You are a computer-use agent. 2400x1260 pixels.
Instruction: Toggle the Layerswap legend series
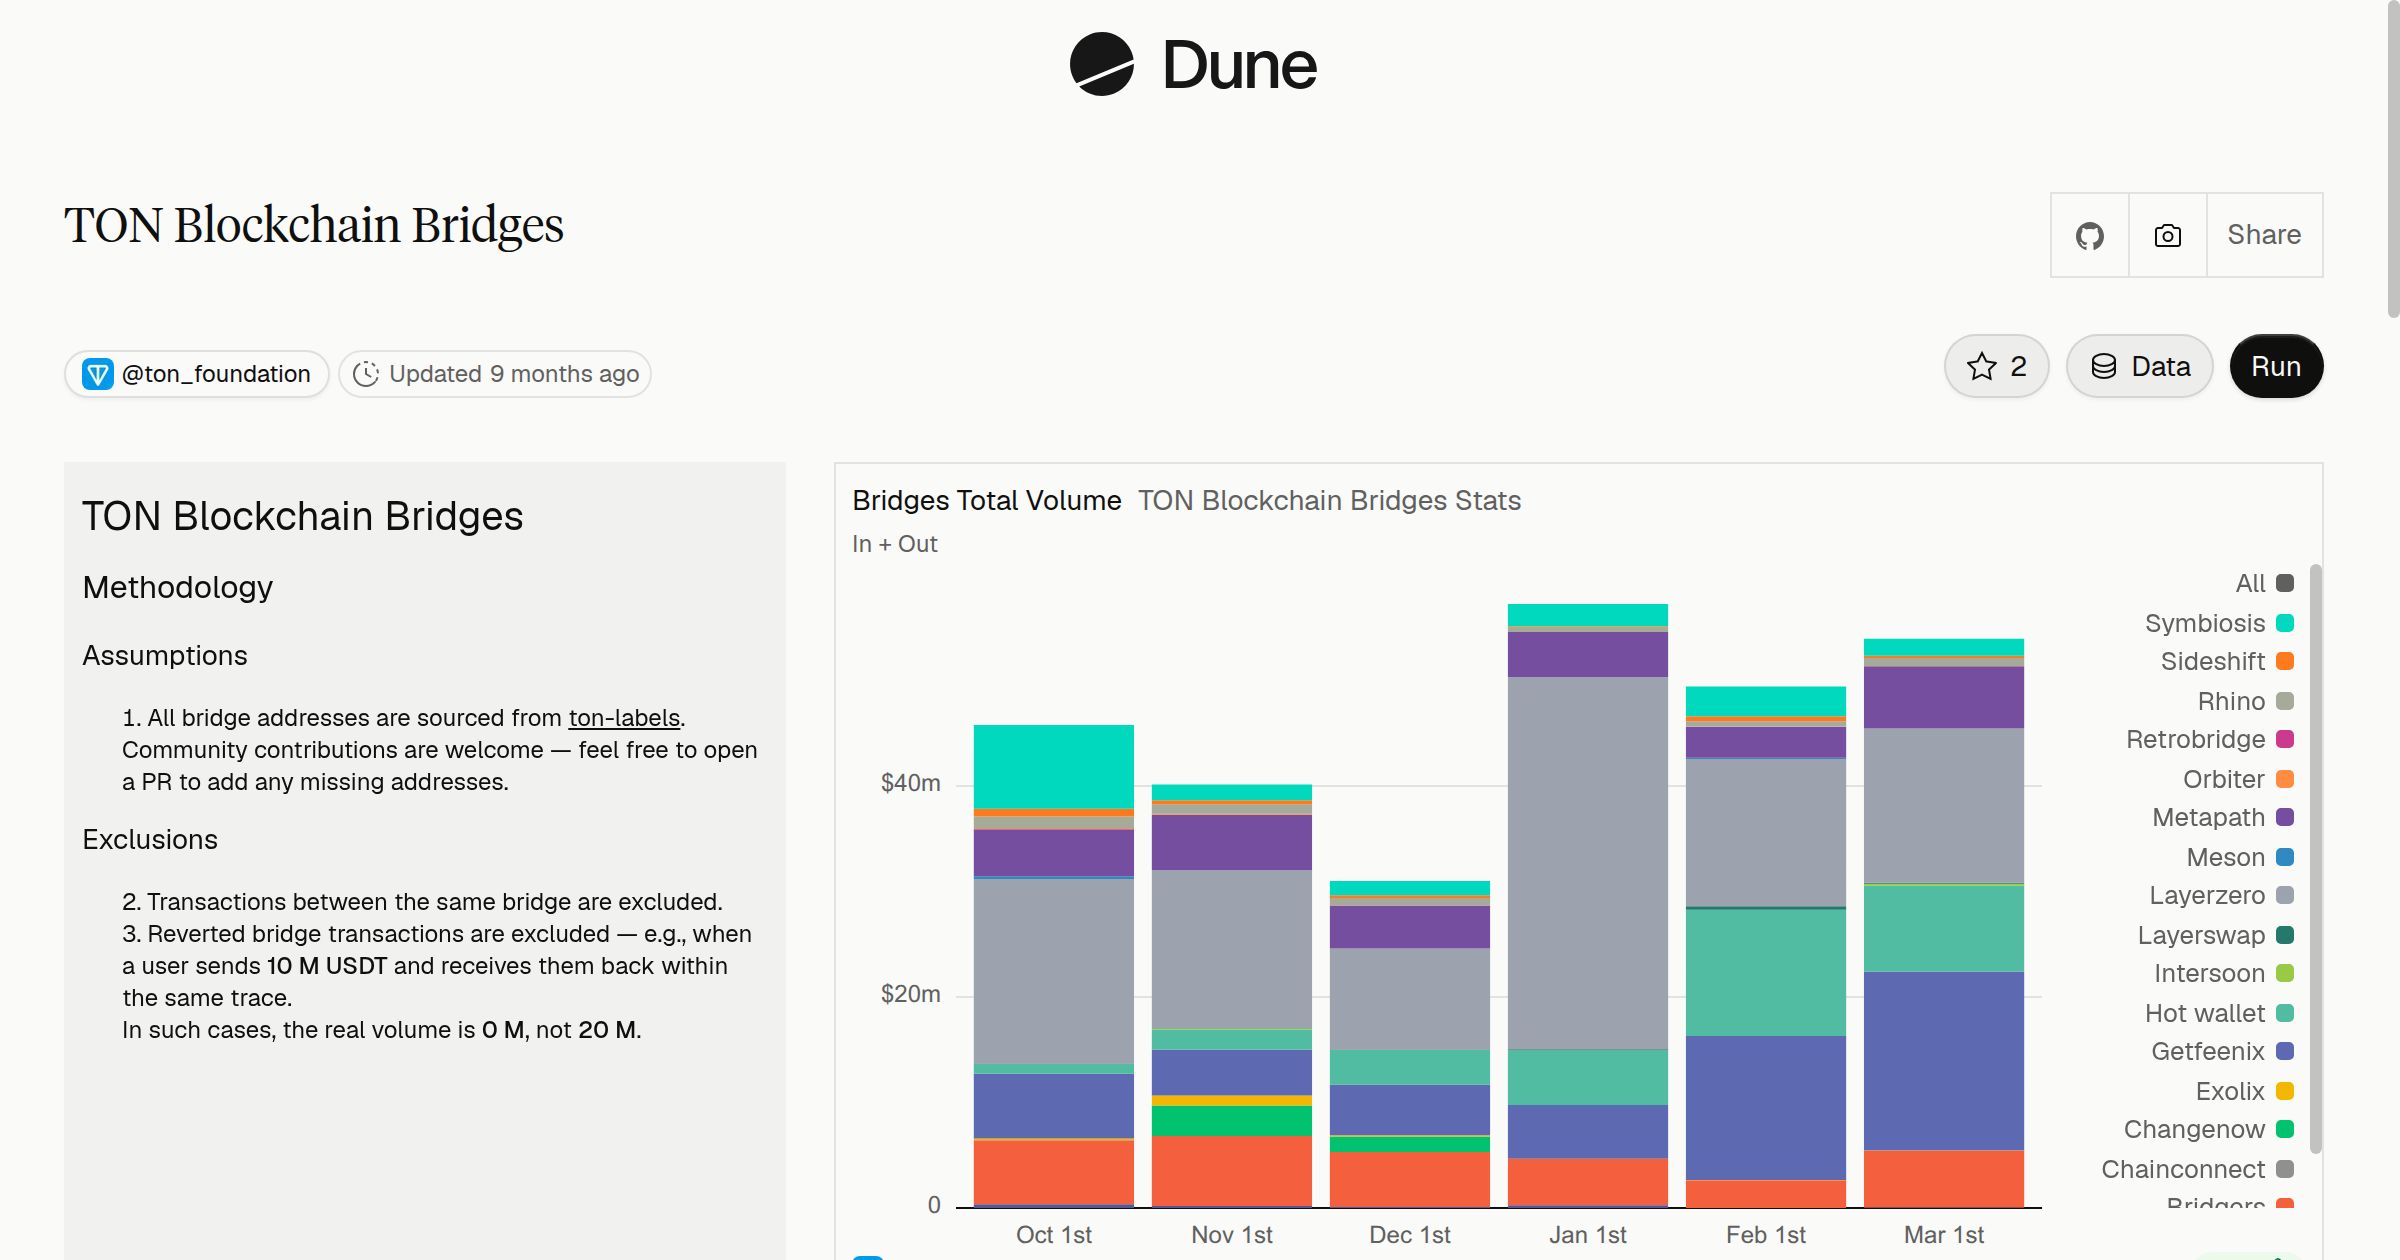2215,935
